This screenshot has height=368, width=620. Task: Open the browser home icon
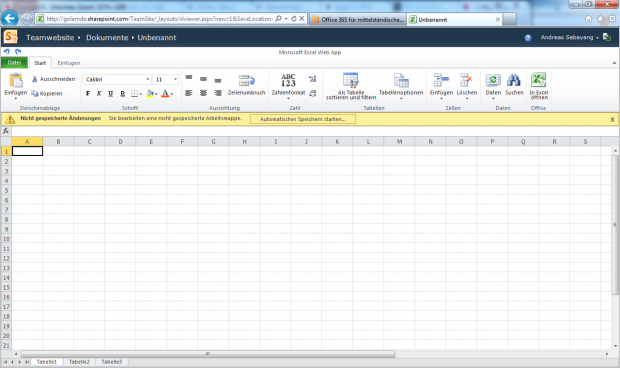(x=588, y=19)
